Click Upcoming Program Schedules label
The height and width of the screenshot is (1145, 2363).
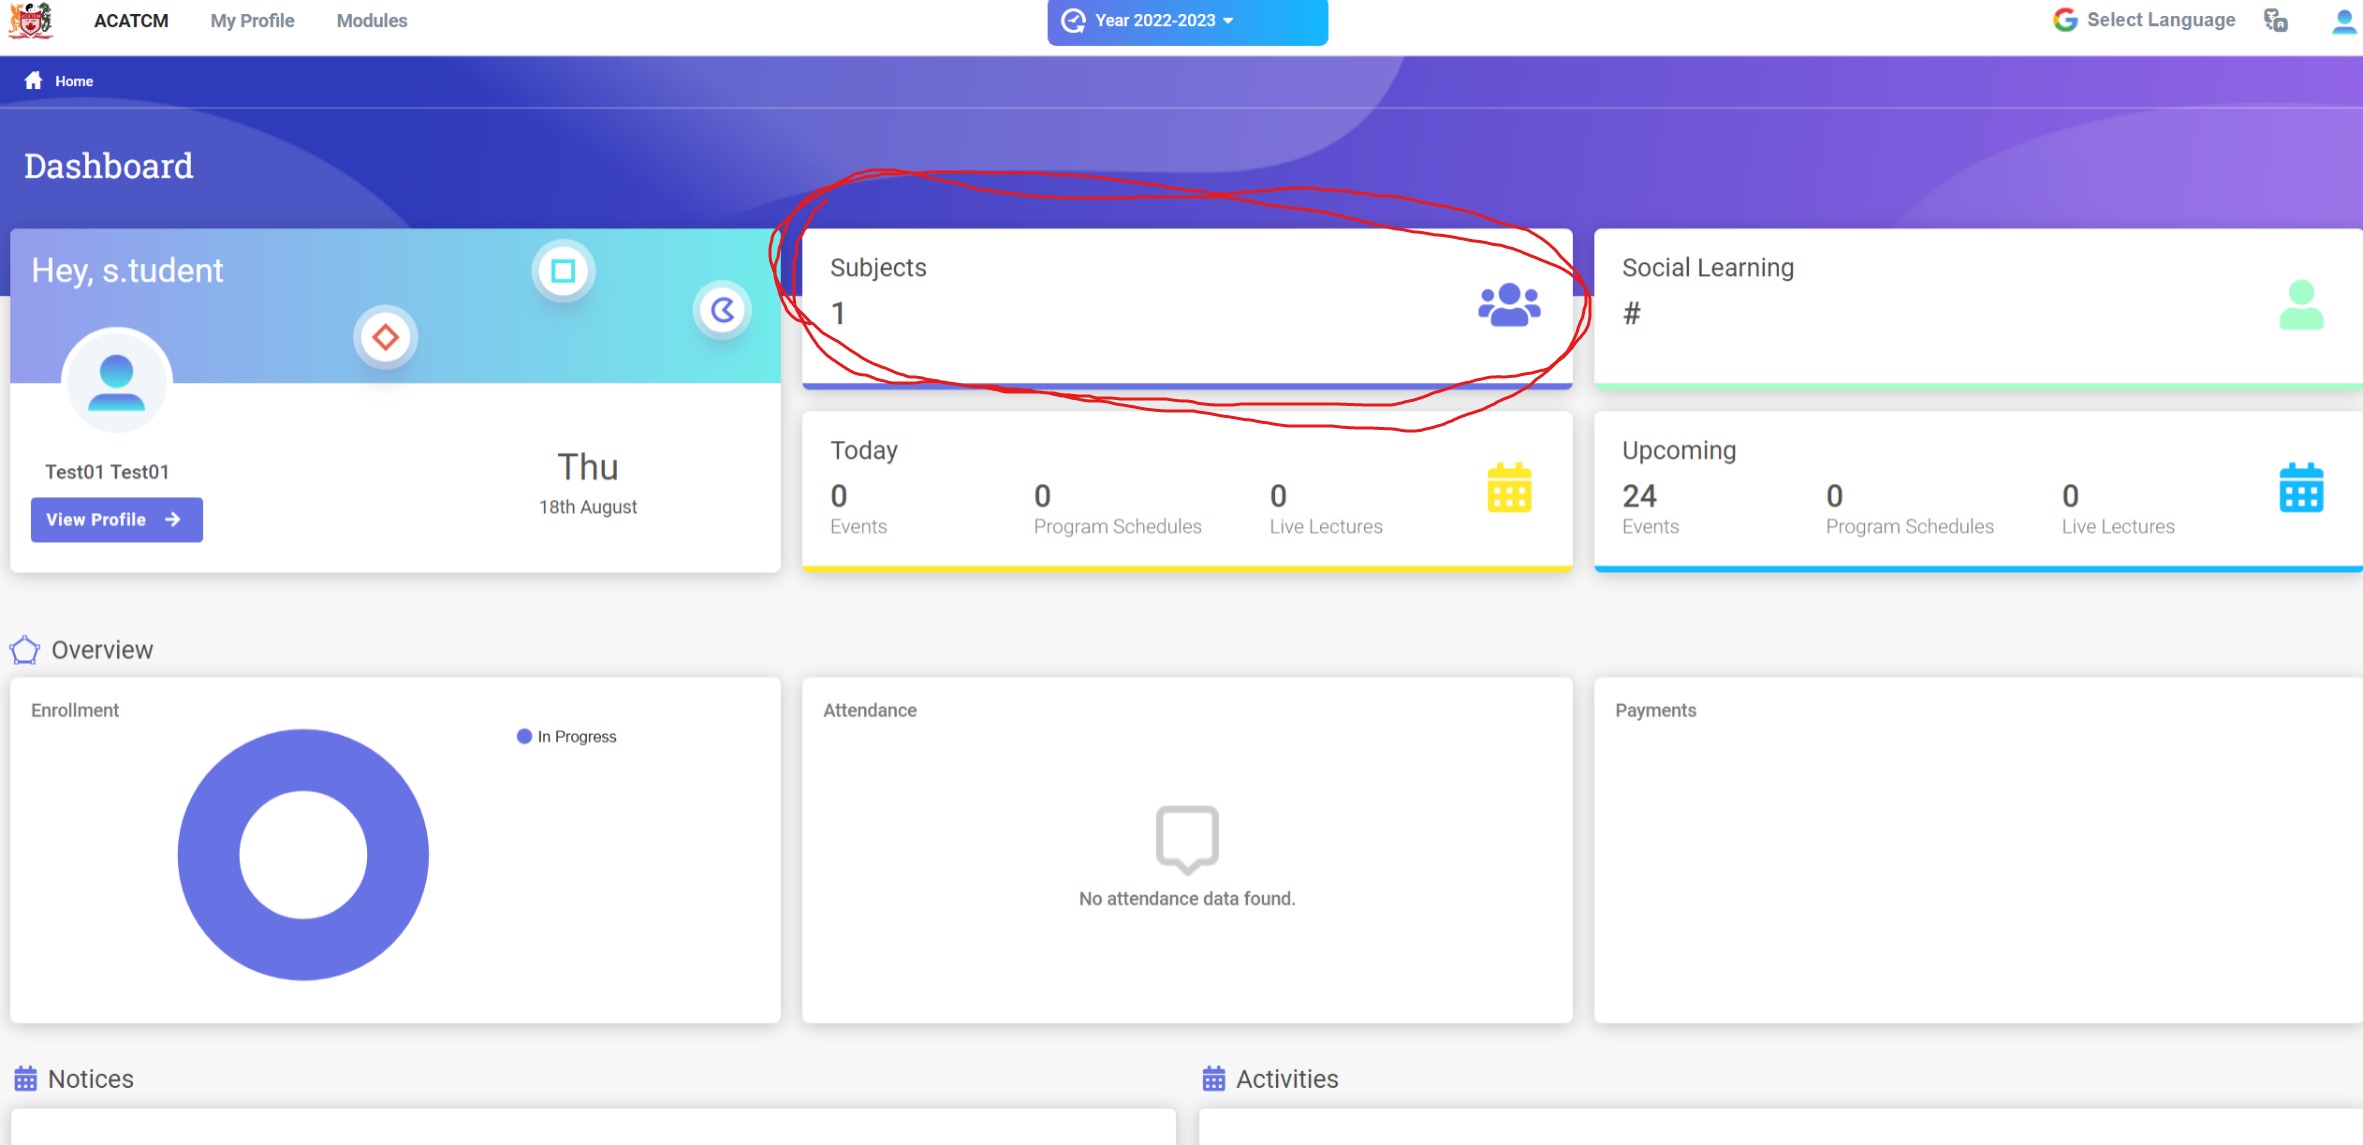point(1909,527)
